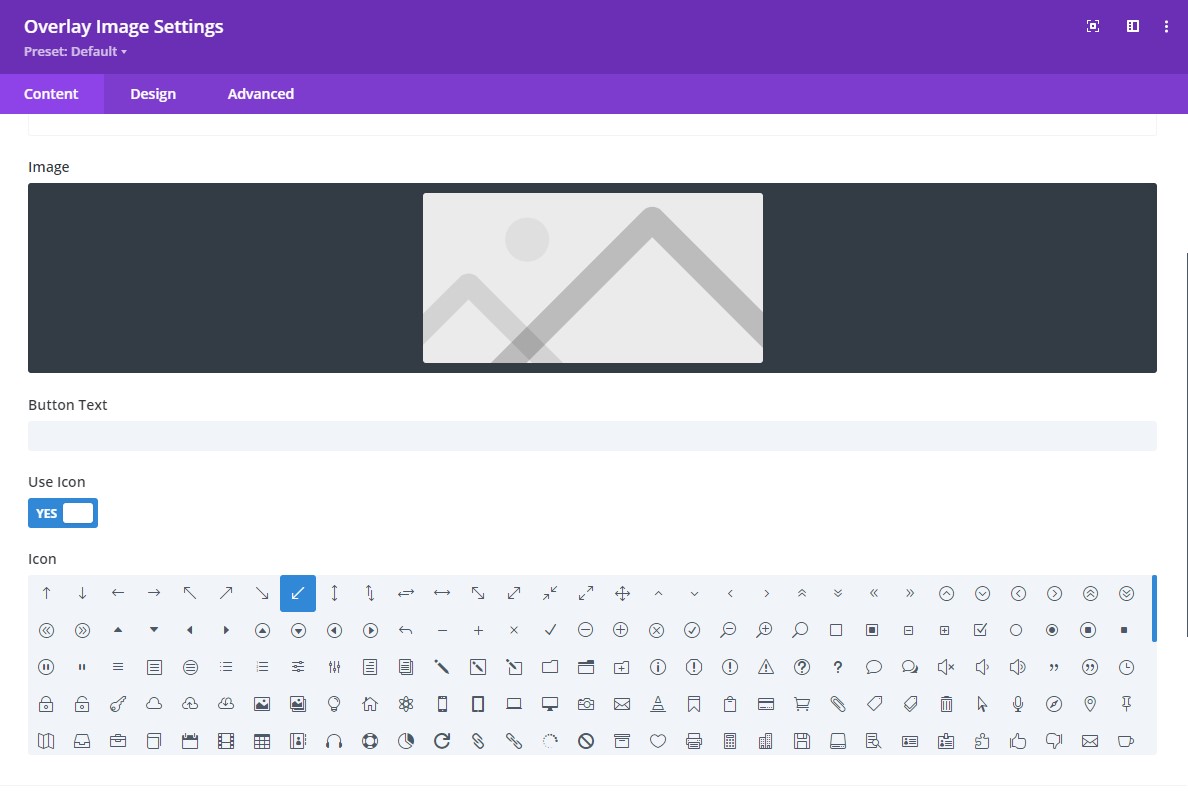The height and width of the screenshot is (796, 1188).
Task: Select the key icon
Action: pyautogui.click(x=118, y=704)
